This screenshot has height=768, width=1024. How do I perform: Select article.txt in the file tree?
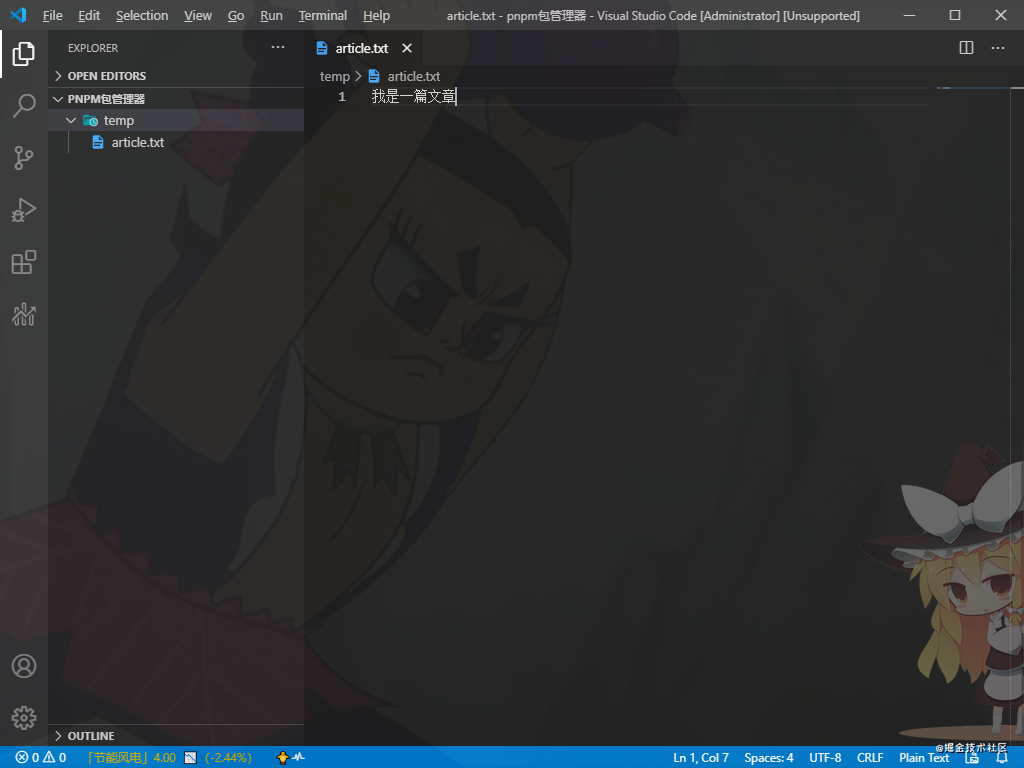point(176,142)
